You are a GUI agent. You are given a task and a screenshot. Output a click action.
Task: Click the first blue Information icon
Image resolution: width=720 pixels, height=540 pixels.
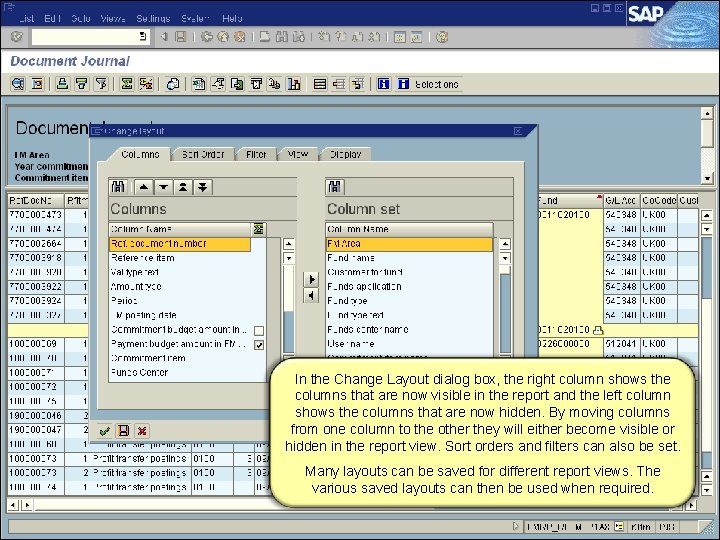(383, 84)
